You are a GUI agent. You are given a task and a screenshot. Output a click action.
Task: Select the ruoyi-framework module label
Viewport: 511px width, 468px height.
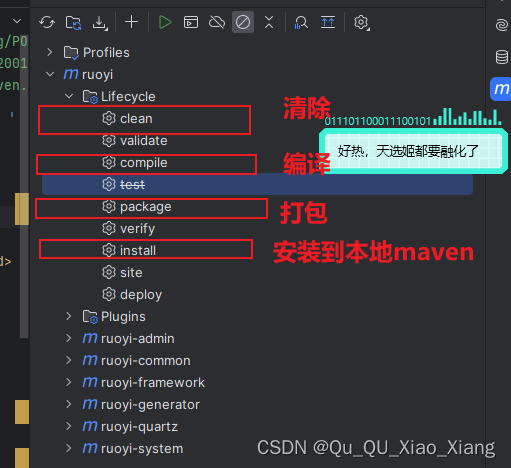pyautogui.click(x=153, y=383)
